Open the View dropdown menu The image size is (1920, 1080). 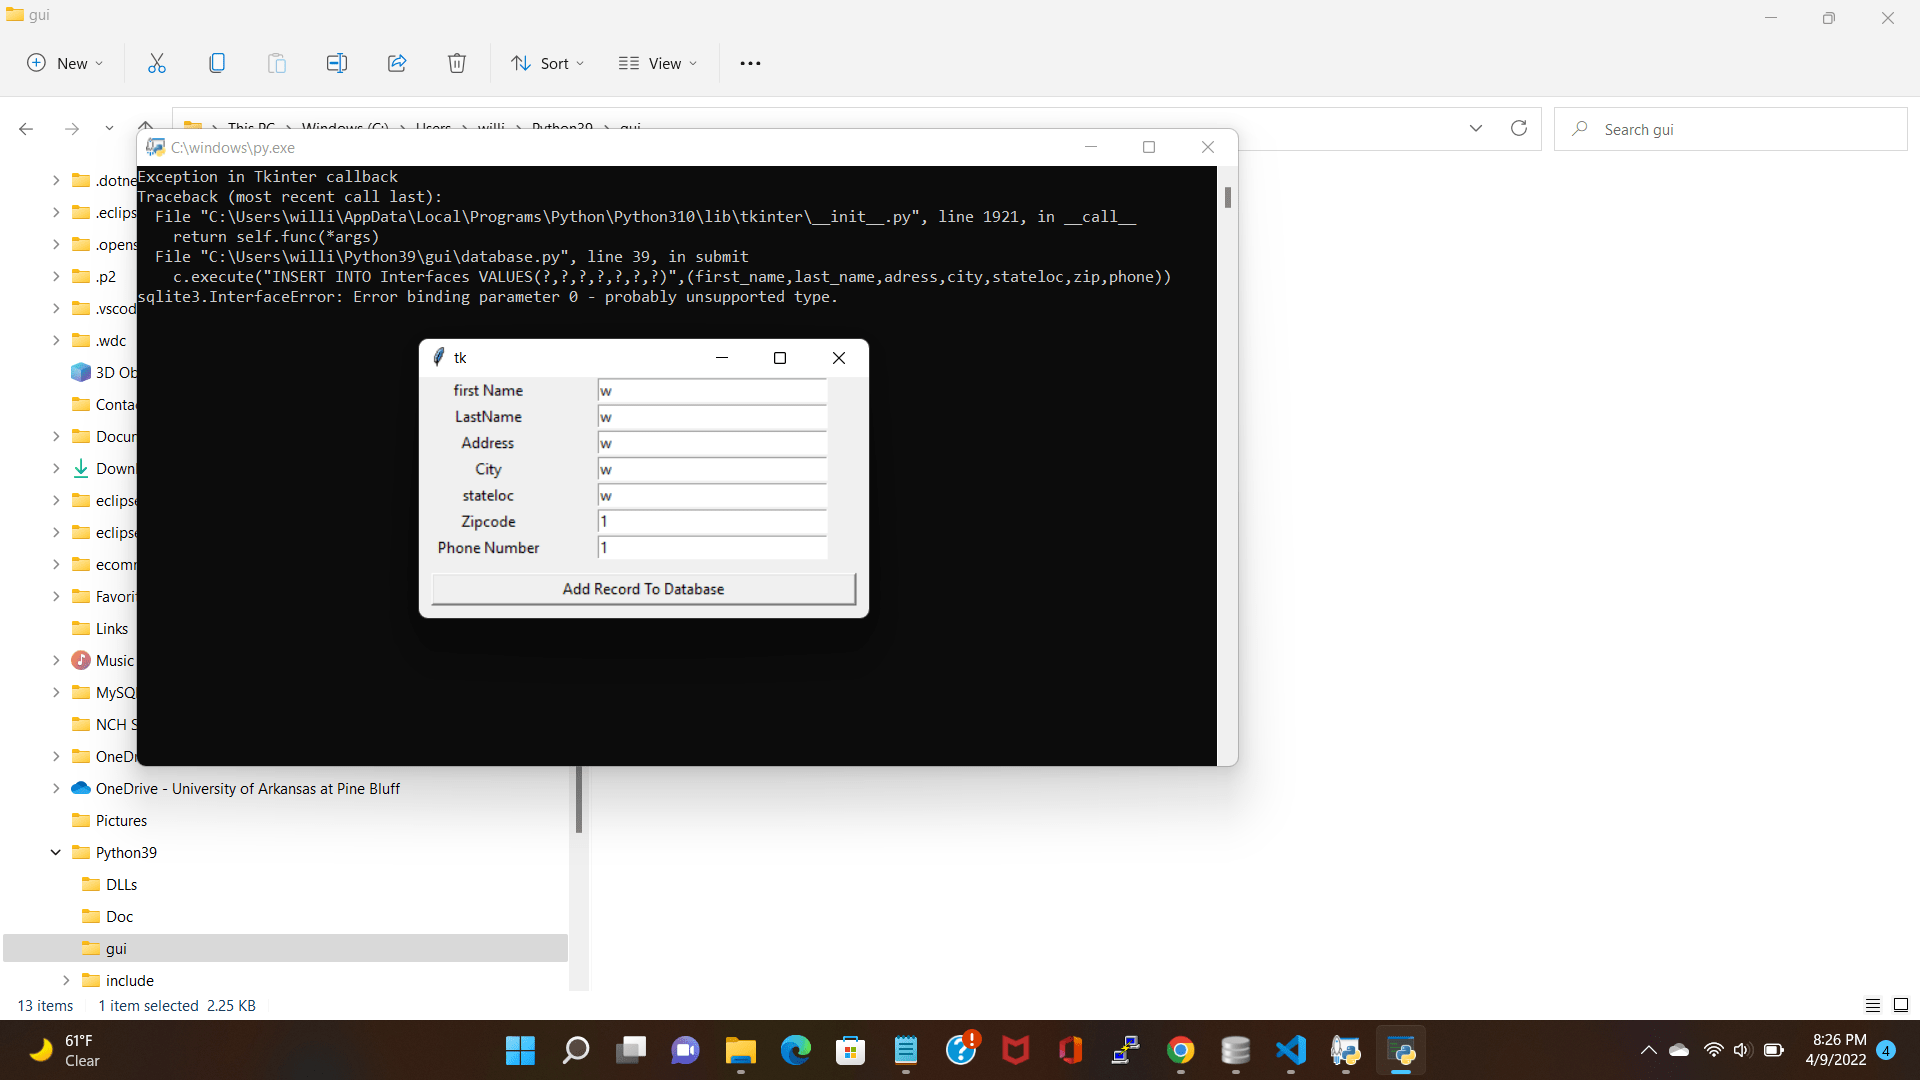click(x=658, y=63)
